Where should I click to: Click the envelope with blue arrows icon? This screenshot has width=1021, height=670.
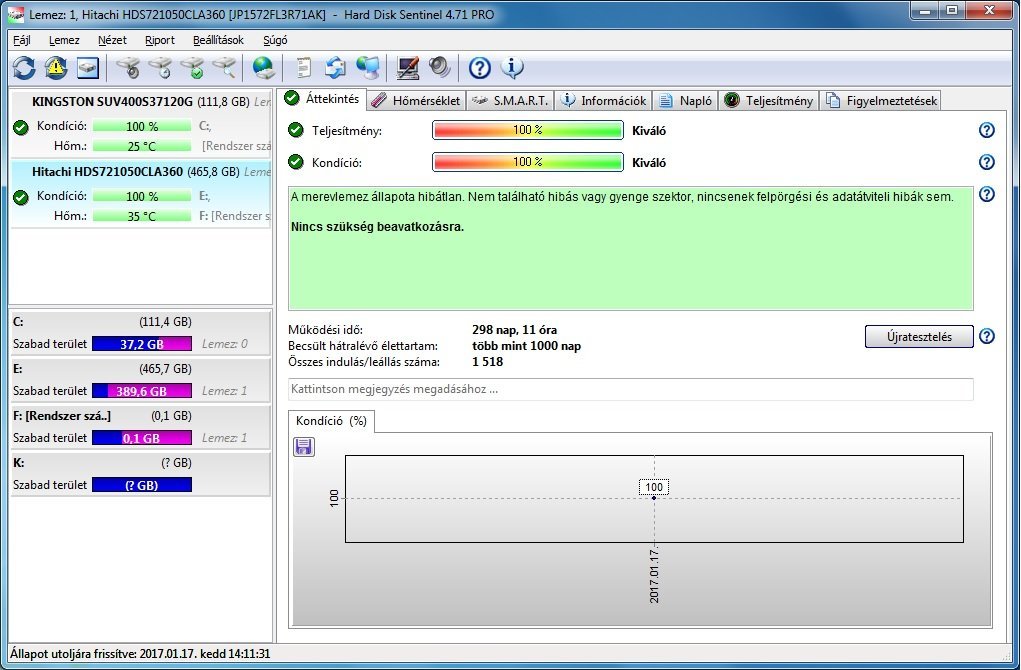335,68
